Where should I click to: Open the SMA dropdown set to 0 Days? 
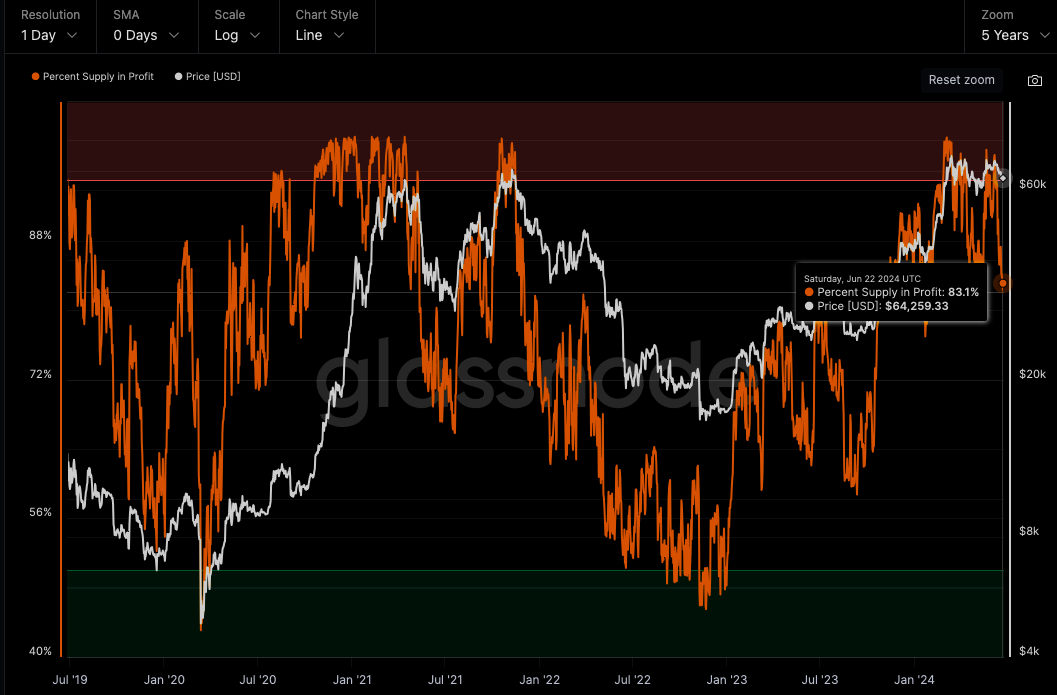click(146, 35)
